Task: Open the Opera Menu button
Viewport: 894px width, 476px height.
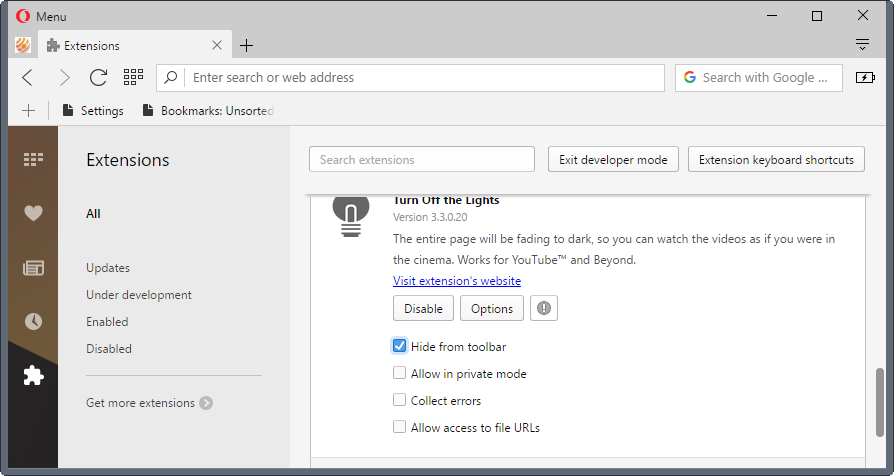Action: pos(41,17)
